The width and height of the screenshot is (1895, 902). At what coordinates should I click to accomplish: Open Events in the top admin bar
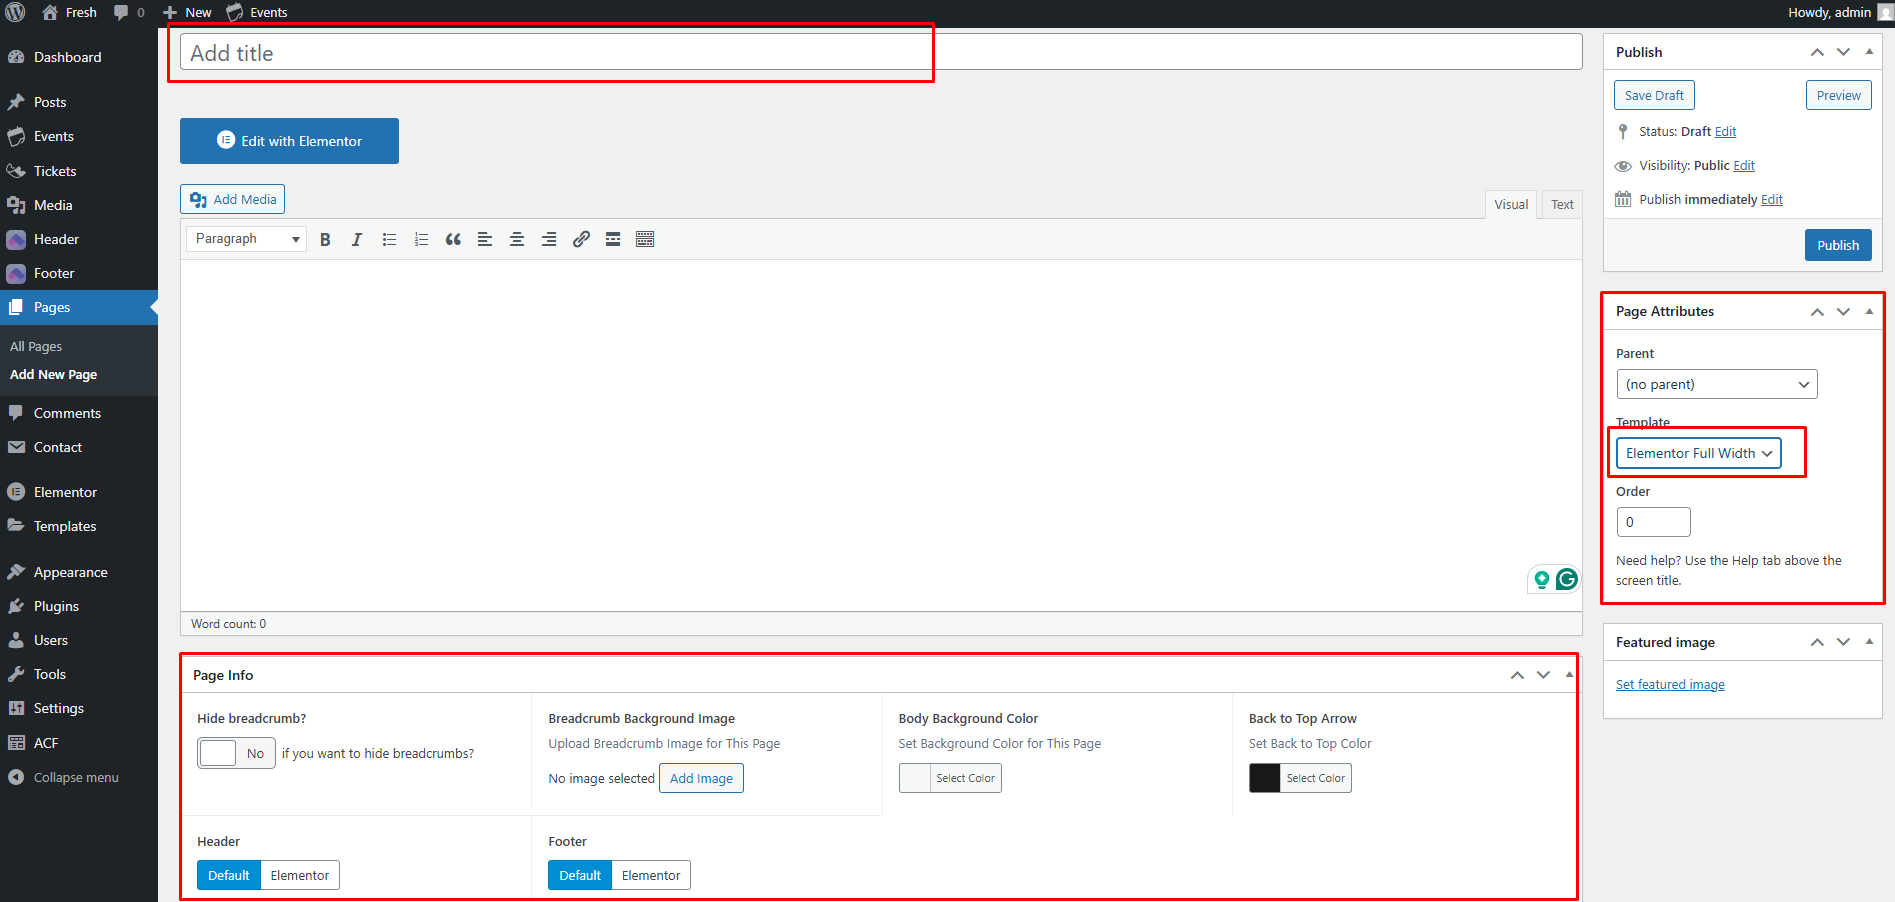(257, 12)
